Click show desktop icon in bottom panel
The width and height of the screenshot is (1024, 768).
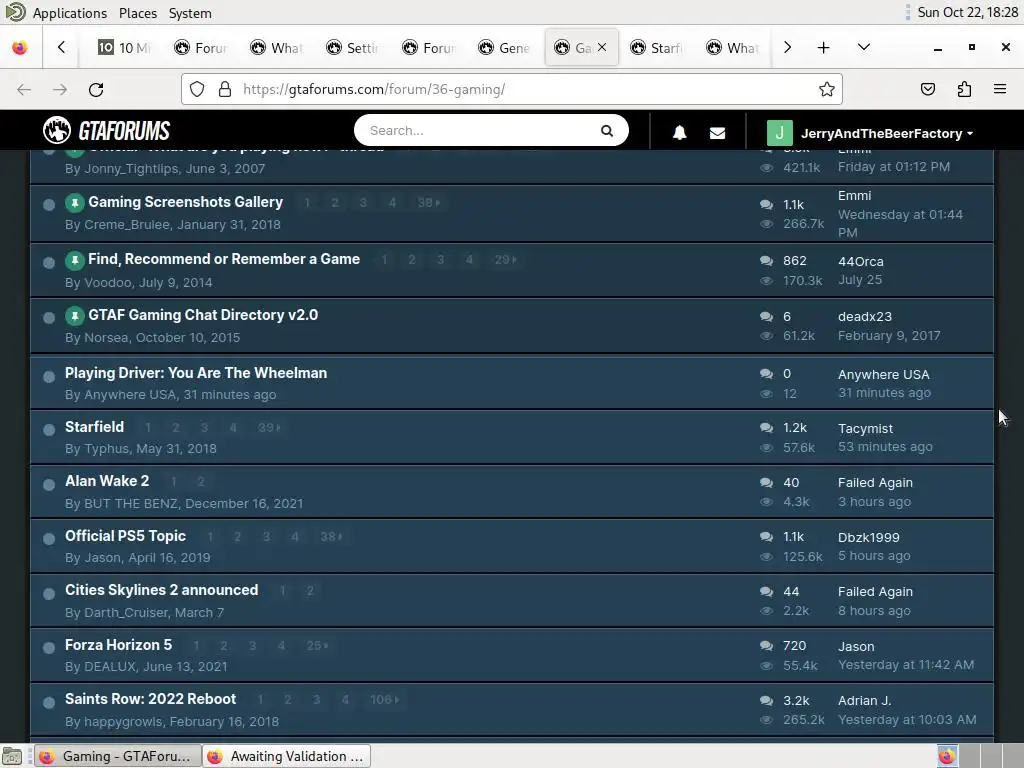pos(12,756)
